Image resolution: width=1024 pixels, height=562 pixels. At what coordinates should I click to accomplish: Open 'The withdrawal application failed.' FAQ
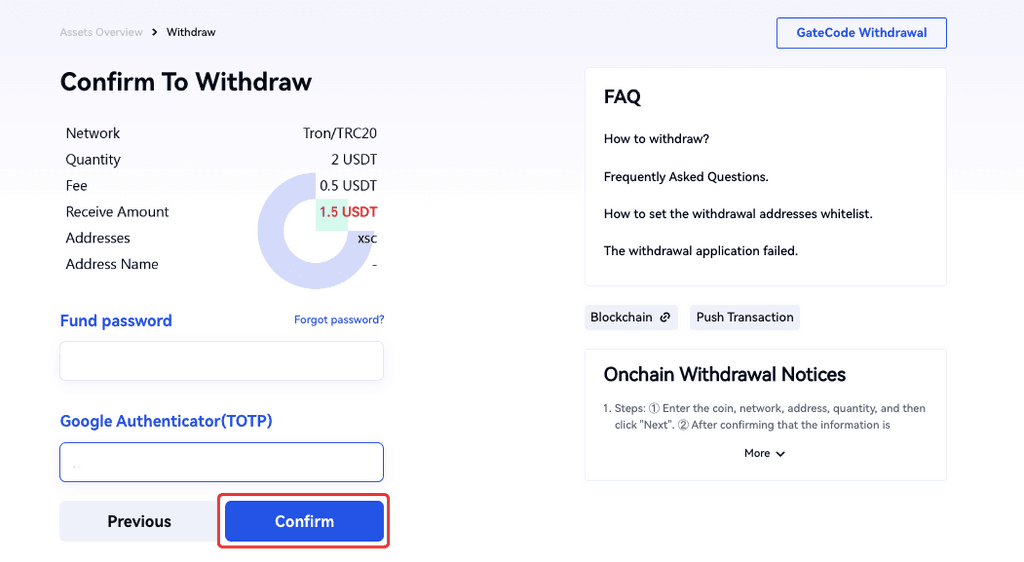(700, 251)
